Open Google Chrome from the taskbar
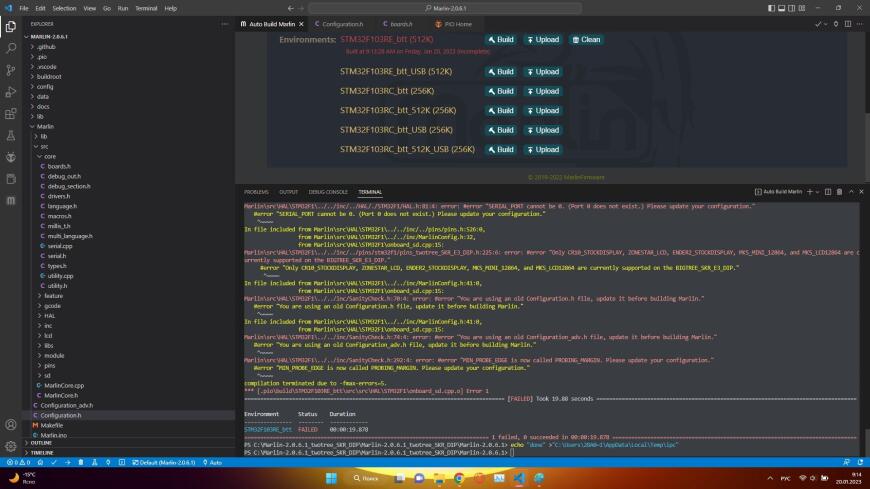Viewport: 870px width, 489px height. [459, 478]
